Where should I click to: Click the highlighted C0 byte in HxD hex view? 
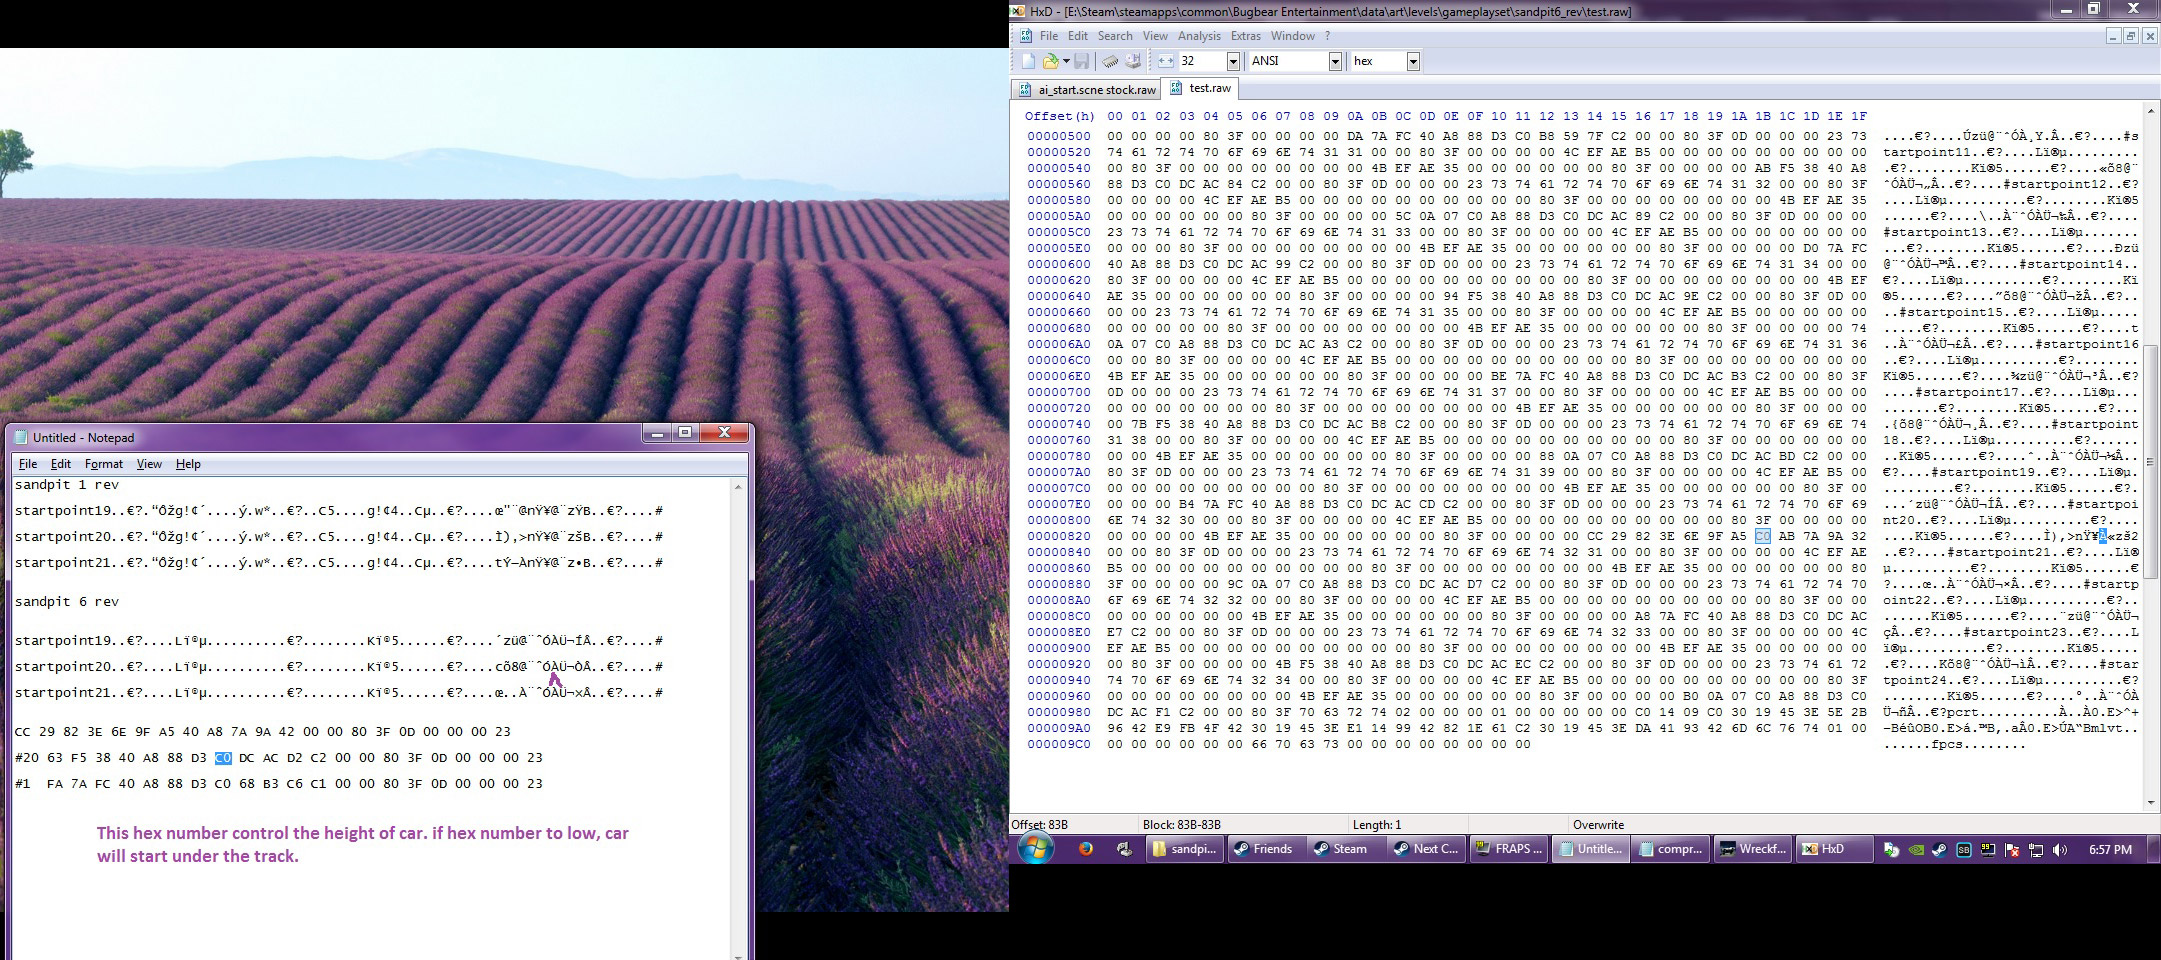pyautogui.click(x=1762, y=536)
